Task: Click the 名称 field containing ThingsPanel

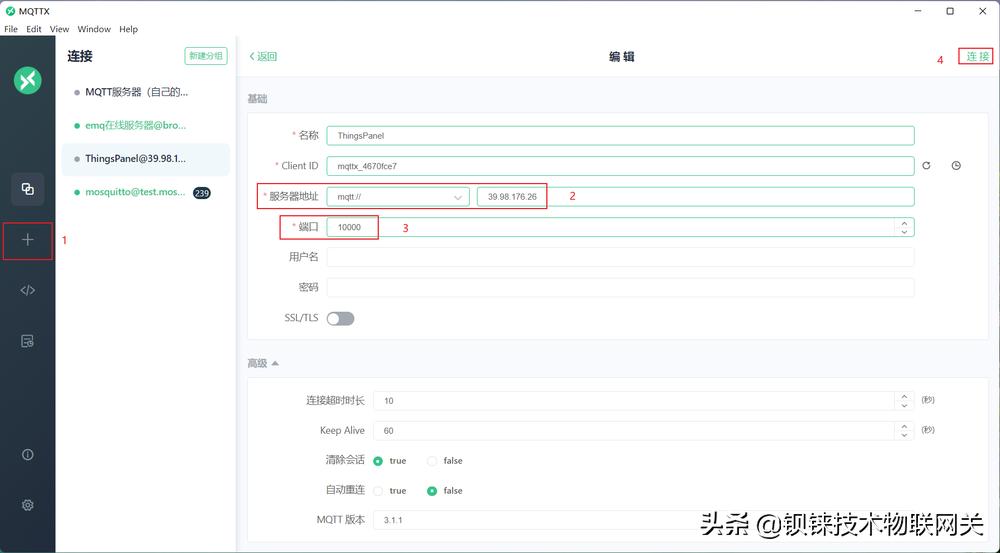Action: (620, 136)
